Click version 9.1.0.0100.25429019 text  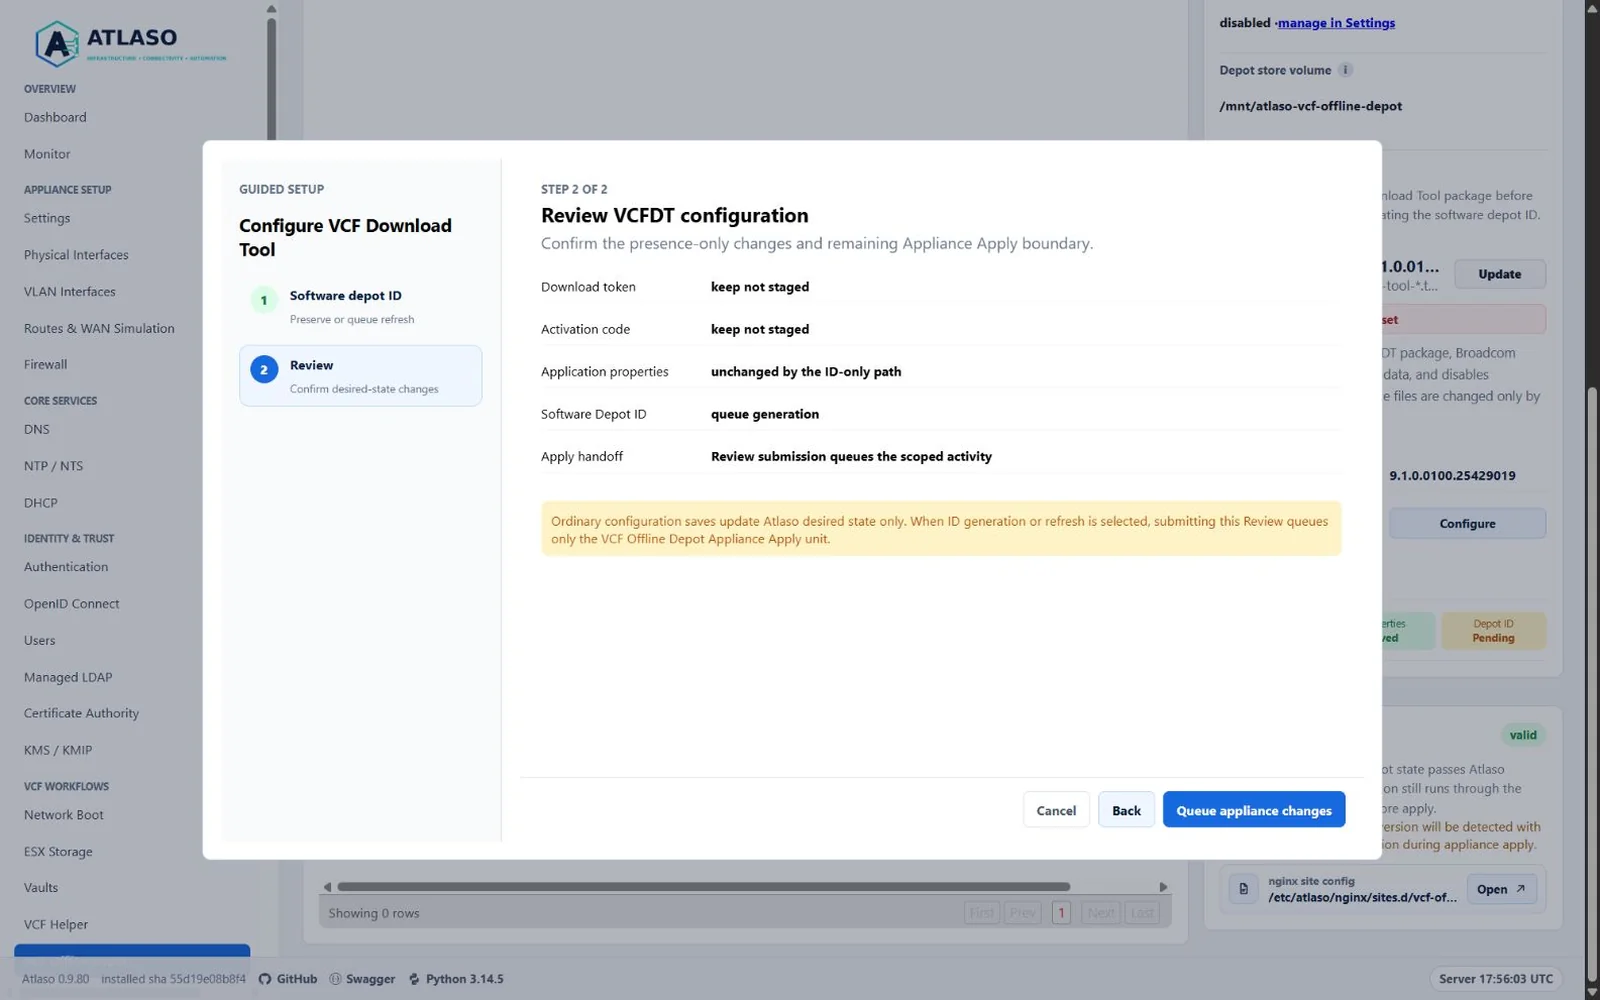(1452, 476)
